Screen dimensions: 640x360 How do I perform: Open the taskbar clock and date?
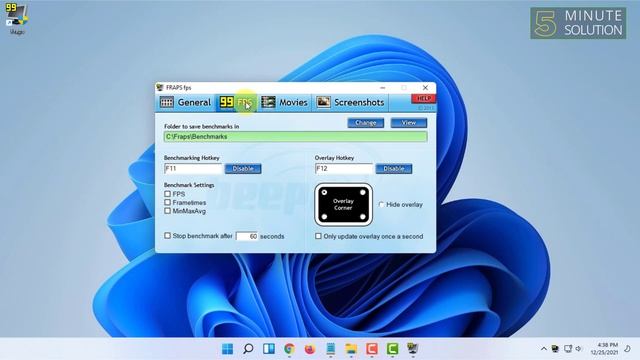click(x=604, y=349)
